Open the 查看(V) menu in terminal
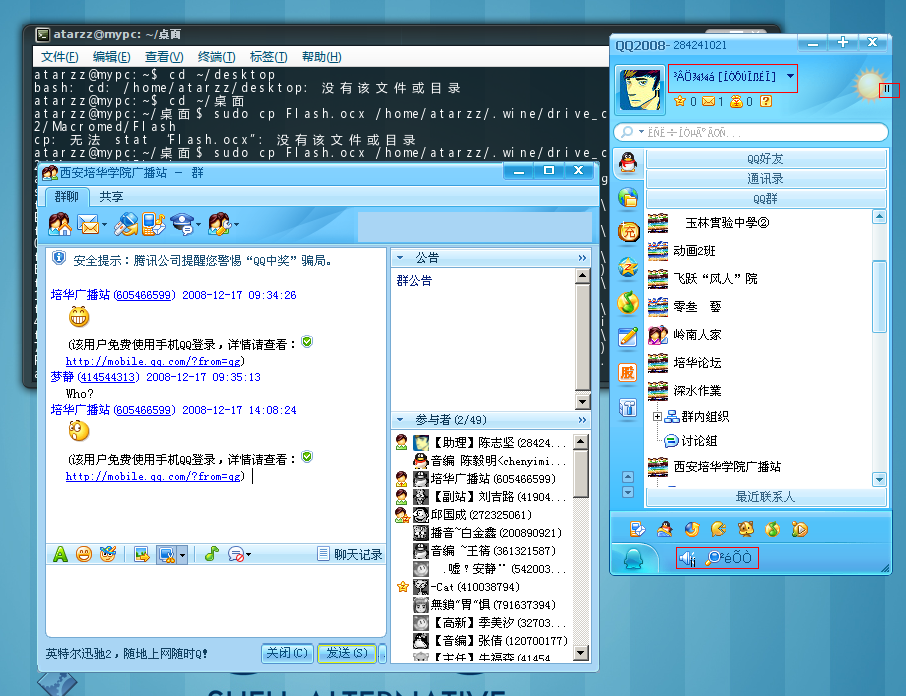906x696 pixels. pyautogui.click(x=164, y=57)
